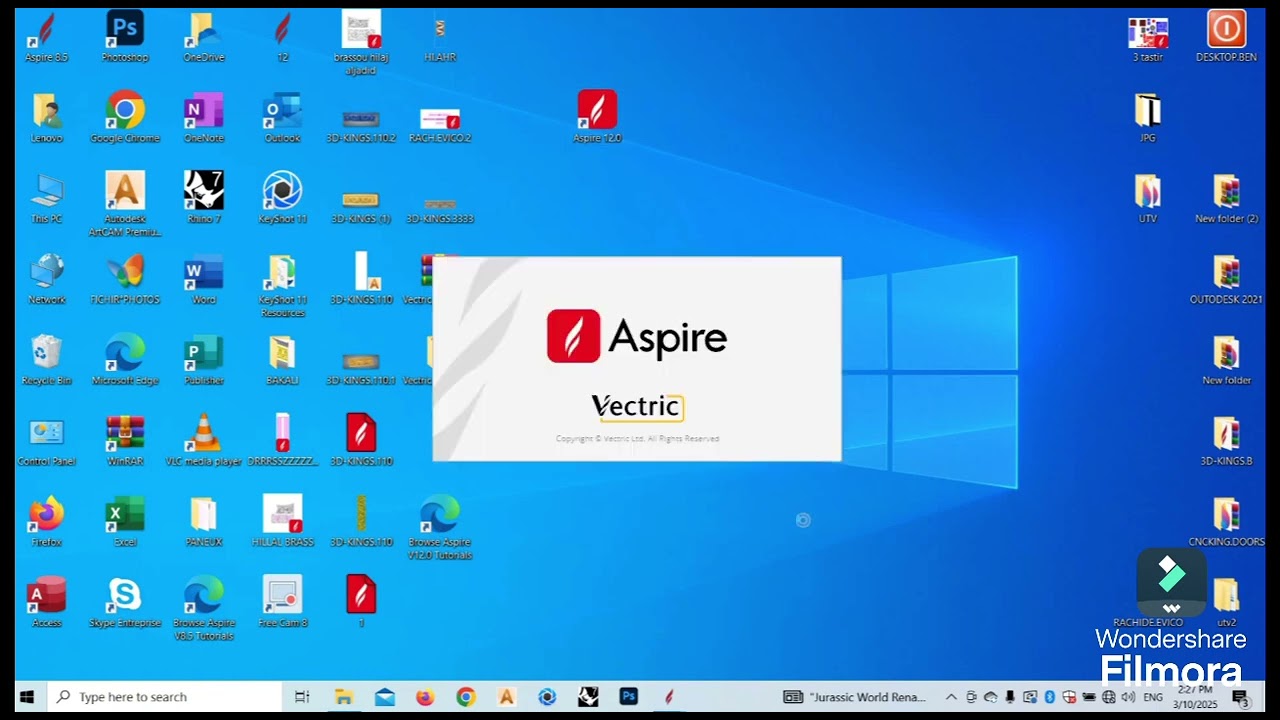The height and width of the screenshot is (720, 1280).
Task: Select the 3D-KINGS.B archive on the desktop
Action: click(1226, 441)
